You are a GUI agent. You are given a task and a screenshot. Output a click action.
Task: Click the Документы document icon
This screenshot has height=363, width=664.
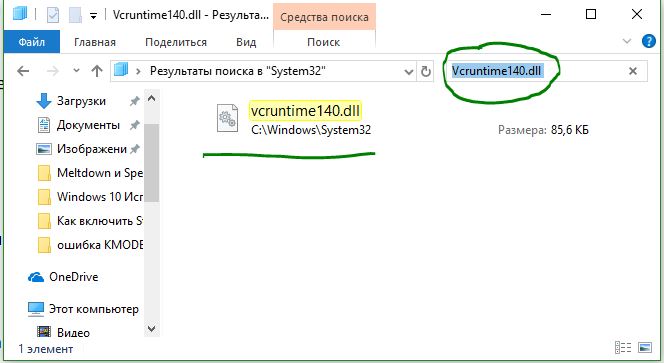coord(44,125)
